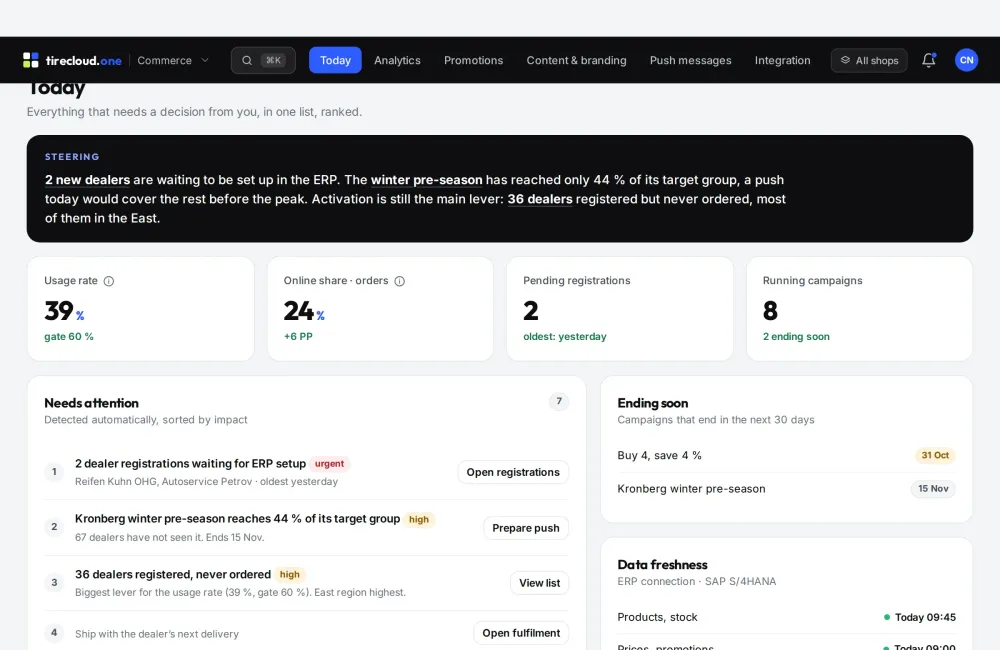Follow the 'winter pre-season' link
The image size is (1000, 650).
426,180
